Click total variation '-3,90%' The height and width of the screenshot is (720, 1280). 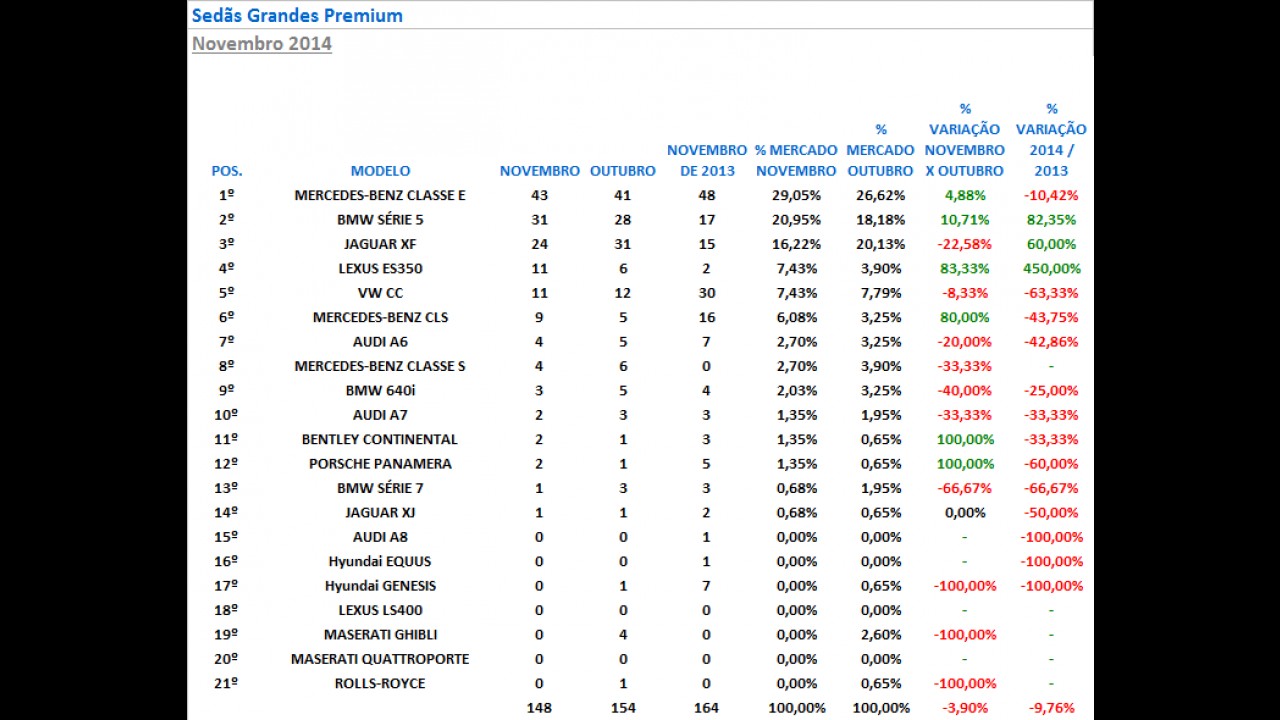click(965, 708)
